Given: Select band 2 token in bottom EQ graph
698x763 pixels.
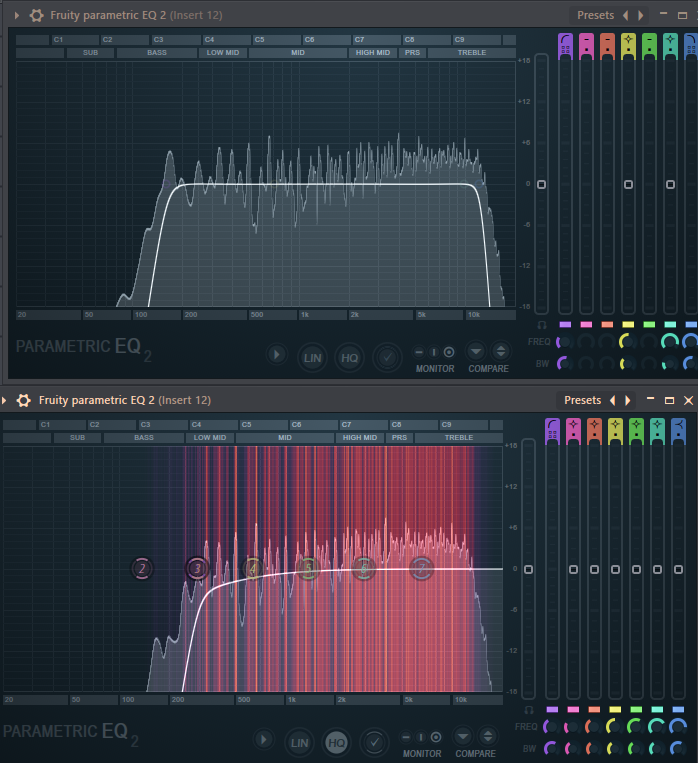Looking at the screenshot, I should click(142, 568).
